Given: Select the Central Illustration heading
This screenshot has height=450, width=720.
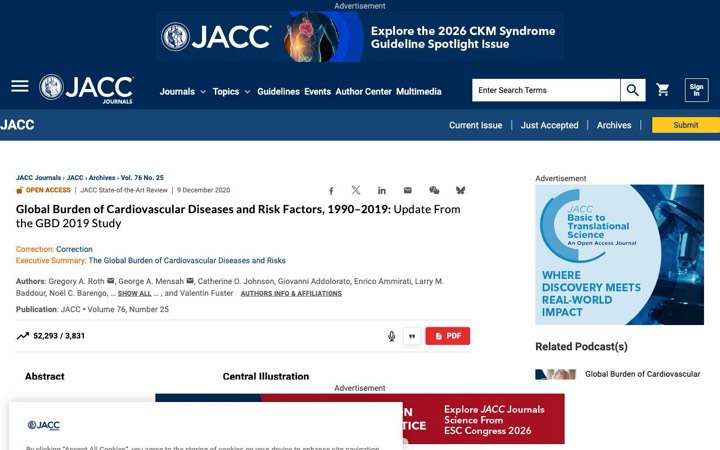Looking at the screenshot, I should point(266,376).
